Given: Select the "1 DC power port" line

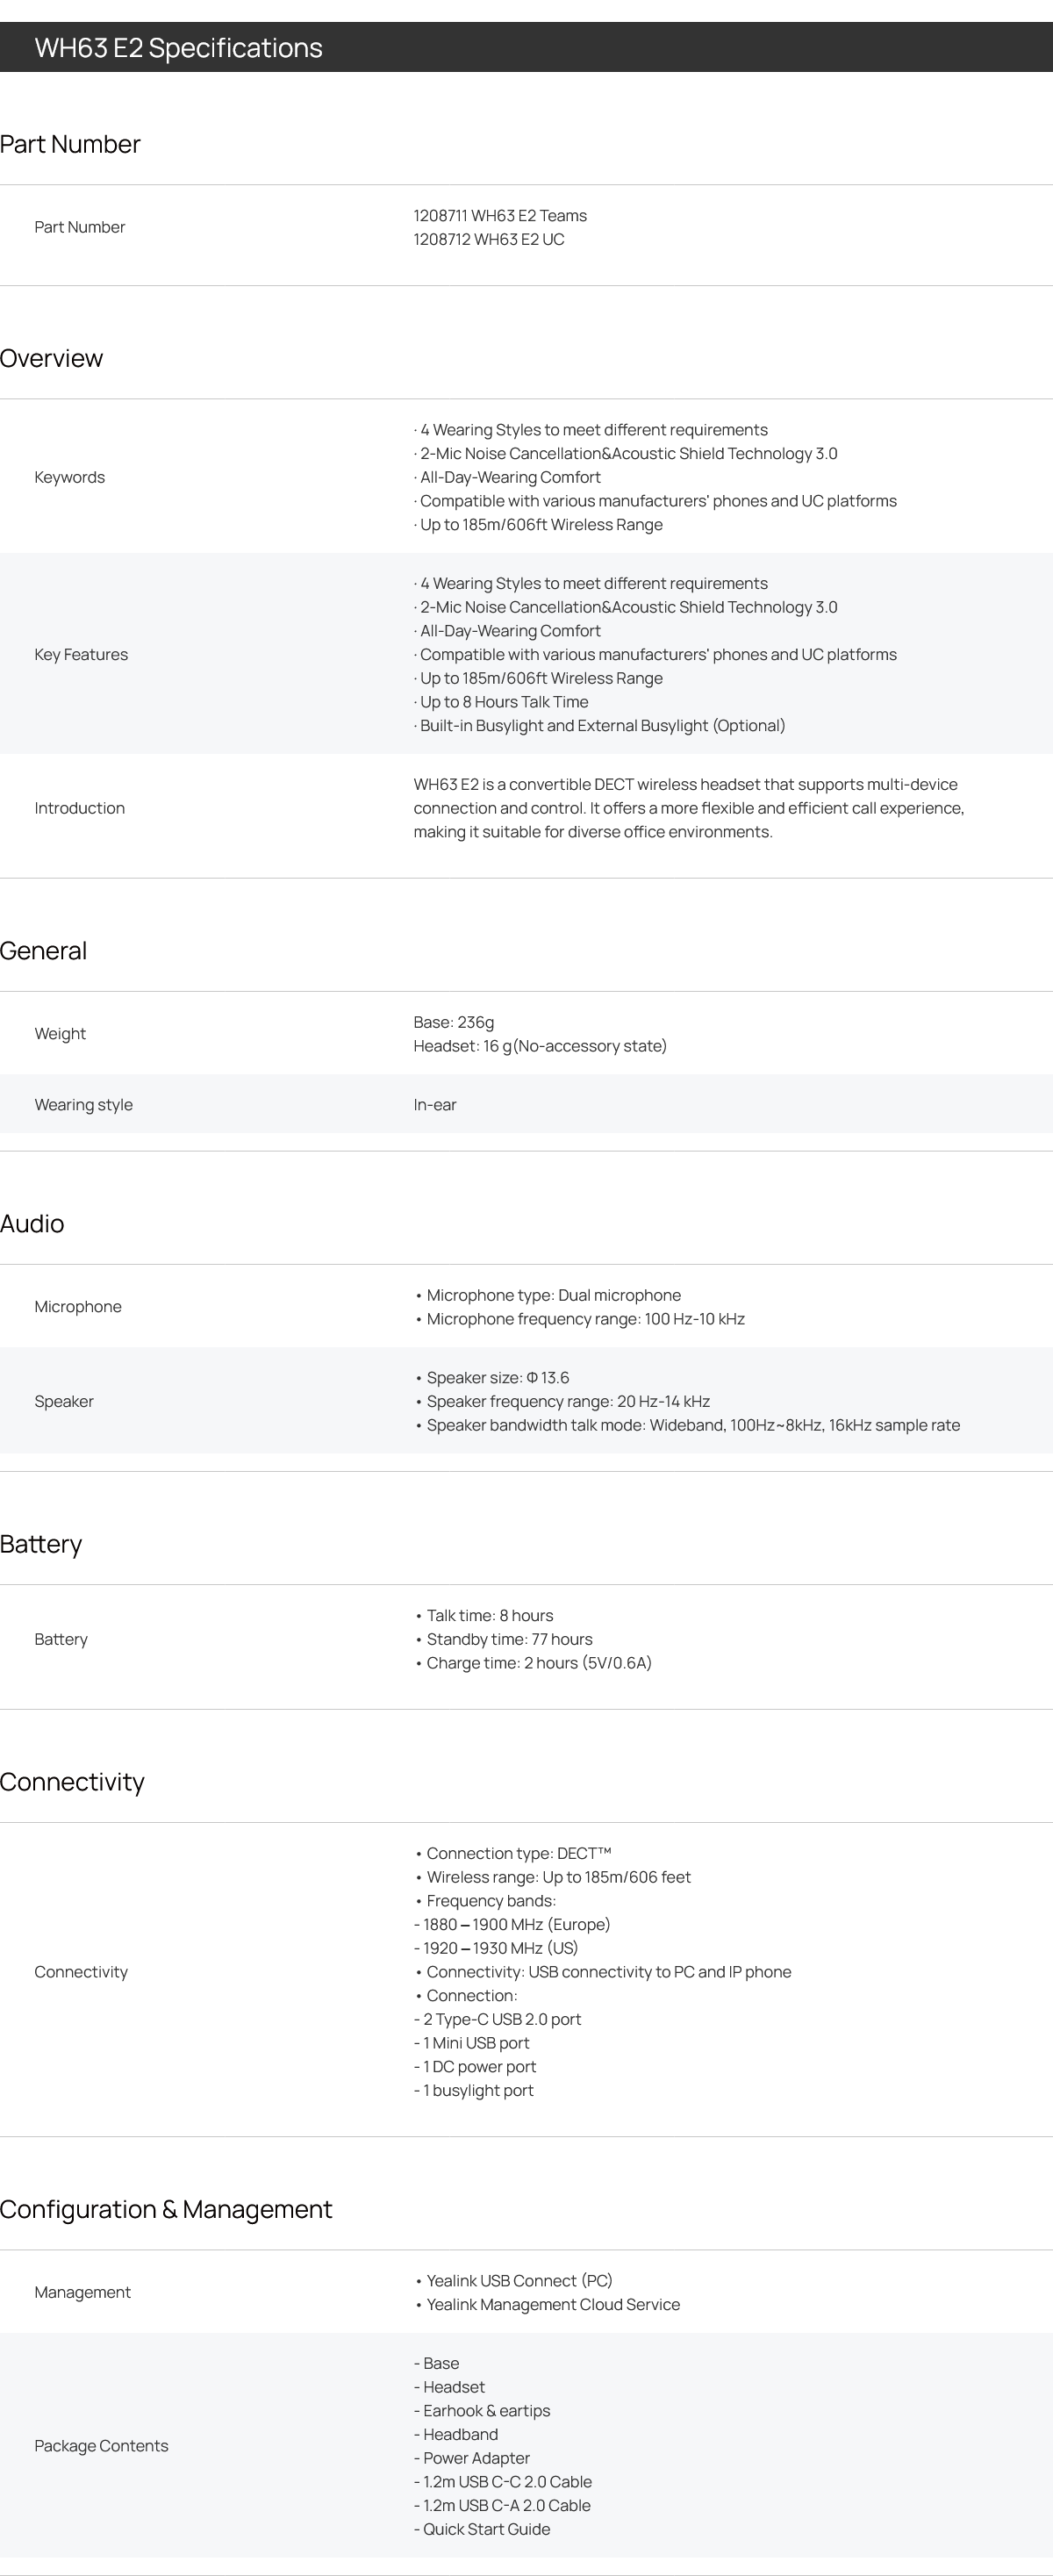Looking at the screenshot, I should (475, 2067).
